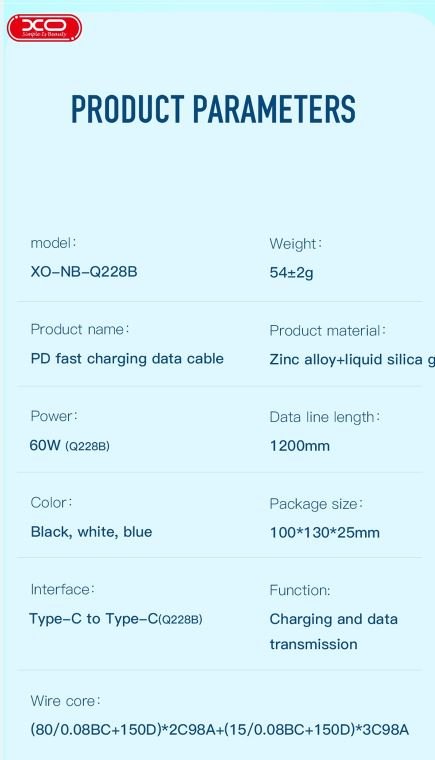Click the wire core specification string

[x=220, y=729]
